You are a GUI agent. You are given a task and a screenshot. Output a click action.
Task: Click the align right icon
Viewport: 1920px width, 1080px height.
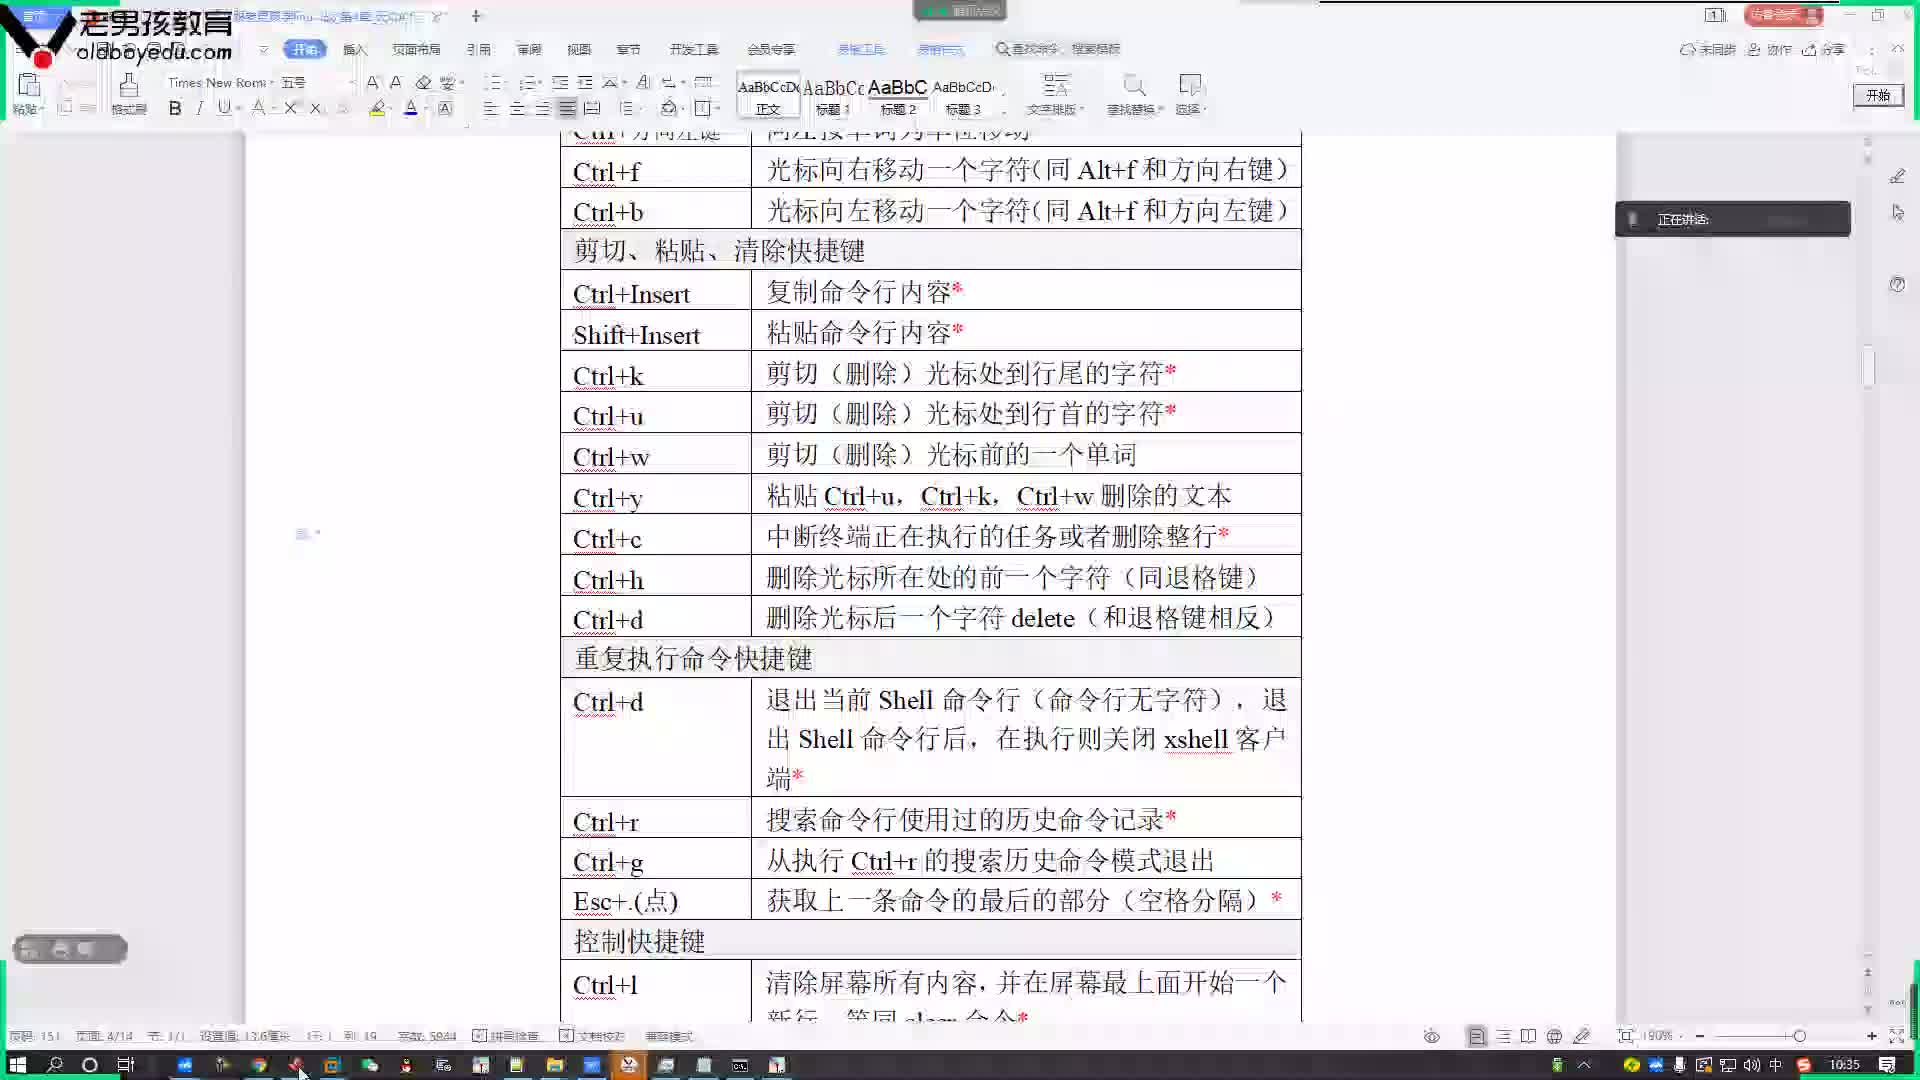tap(542, 108)
